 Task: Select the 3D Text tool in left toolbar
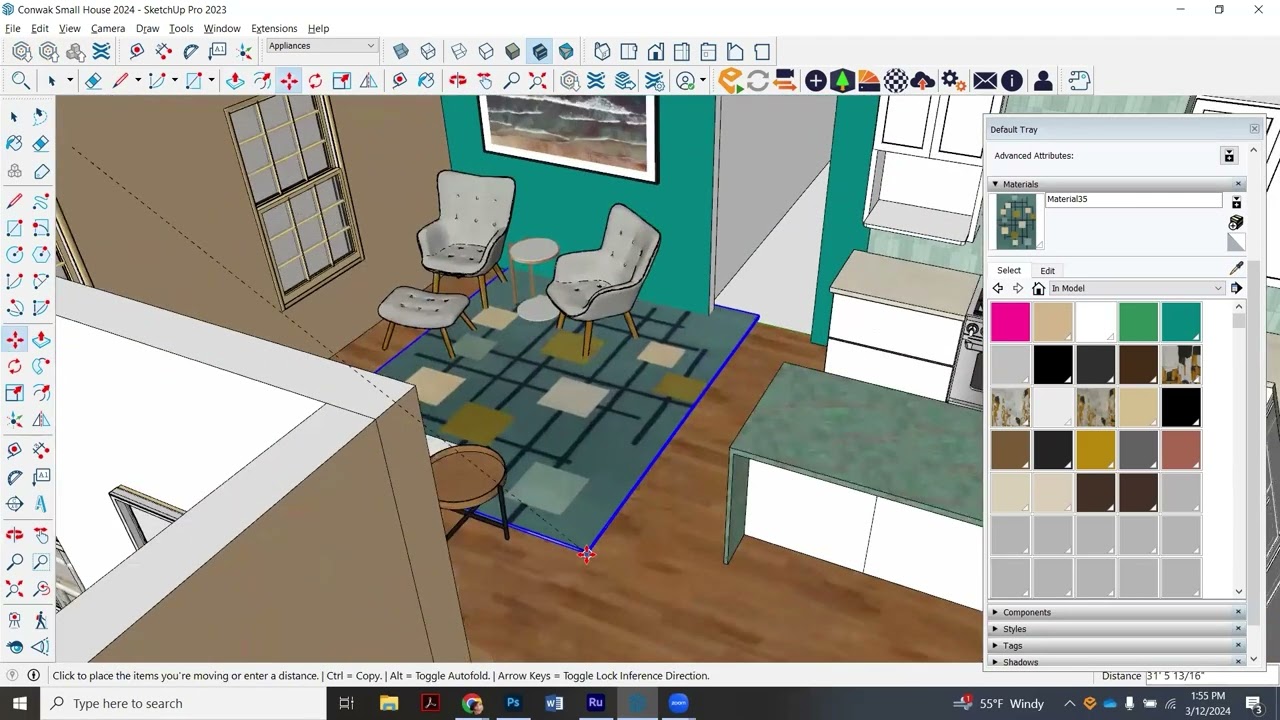click(41, 504)
